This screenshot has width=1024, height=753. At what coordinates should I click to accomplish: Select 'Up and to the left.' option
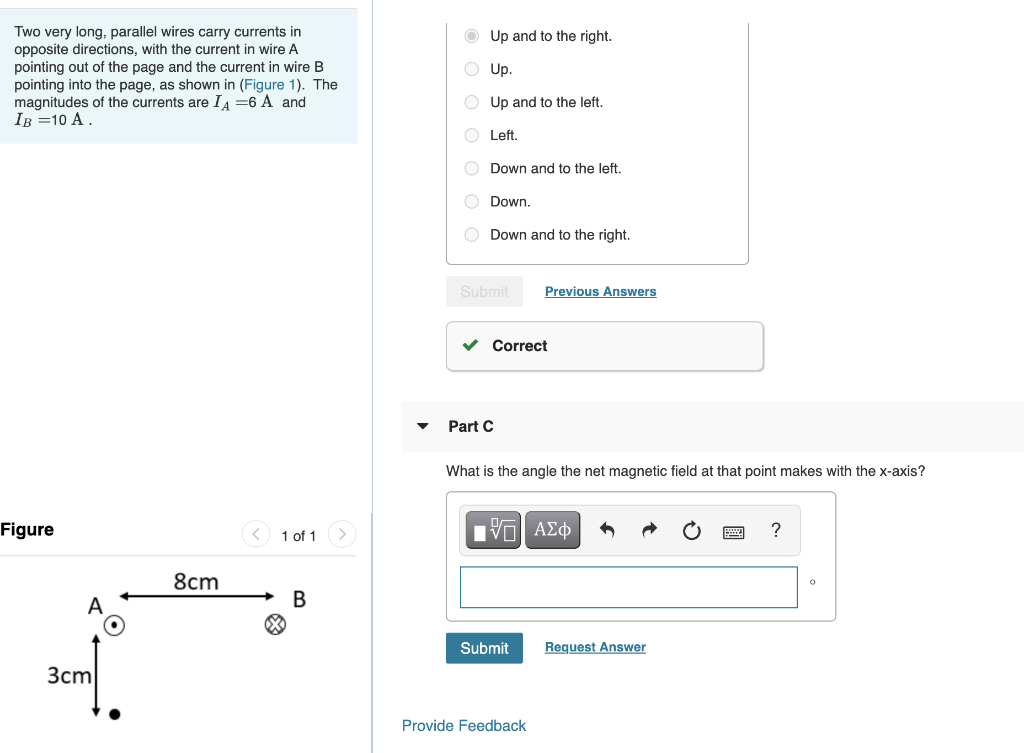(x=472, y=102)
